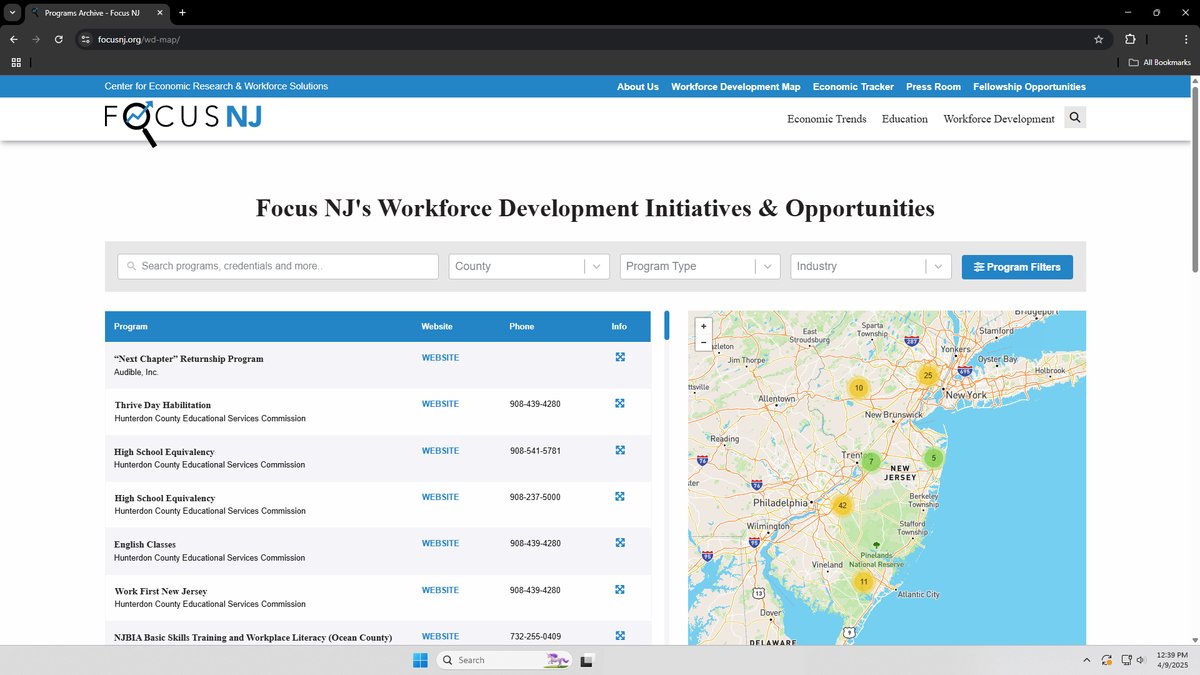
Task: Bookmark this page with star icon
Action: point(1098,39)
